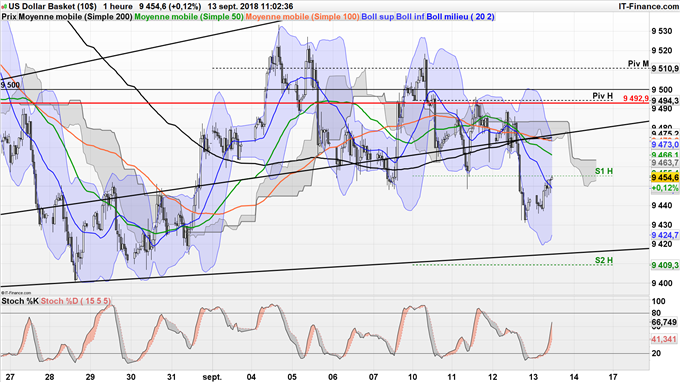Screen dimensions: 680x382
Task: Click the stochastic value 66,749
Action: [x=664, y=322]
